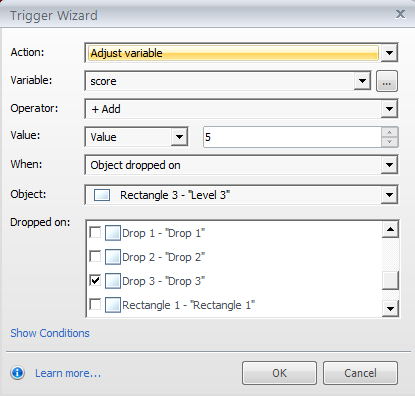415x396 pixels.
Task: Select the Drop 1 - "Drop 1" list text
Action: [164, 233]
